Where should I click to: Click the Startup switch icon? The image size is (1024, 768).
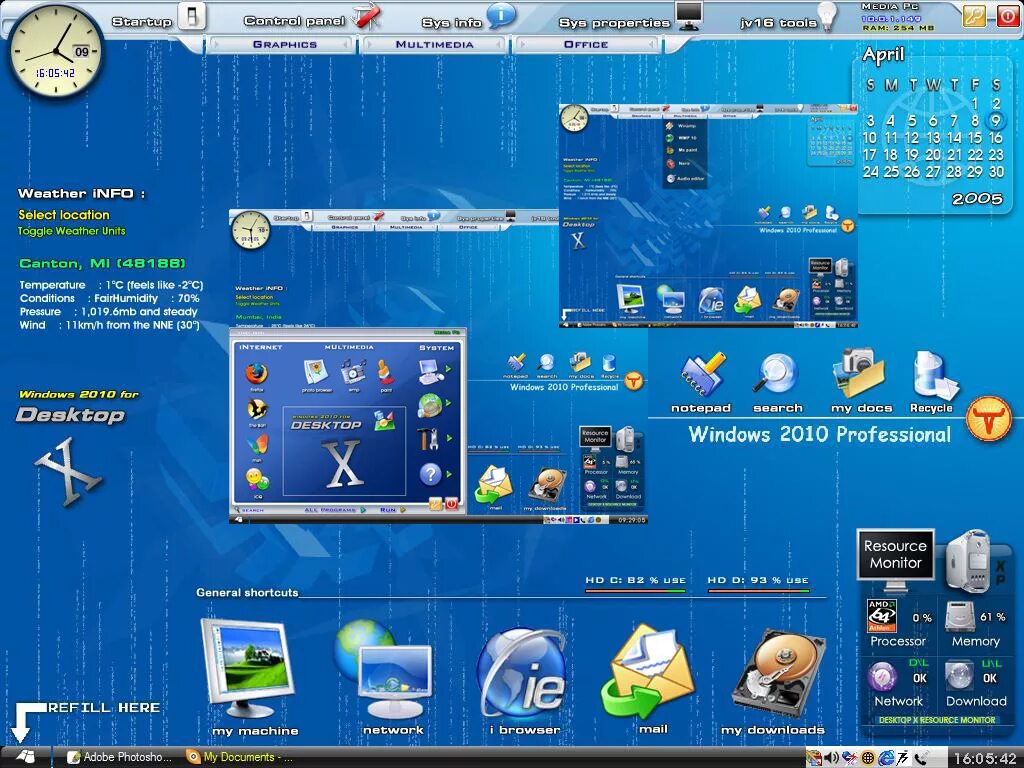coord(192,16)
